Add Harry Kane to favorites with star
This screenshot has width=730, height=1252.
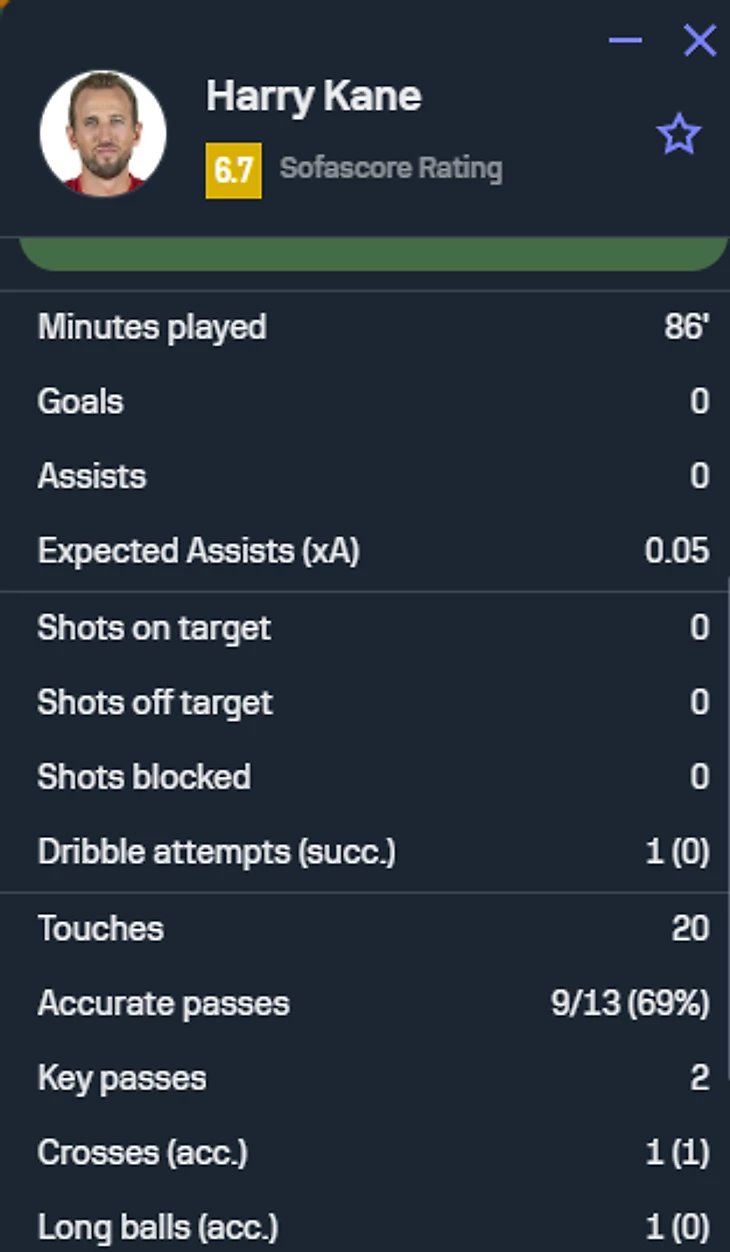coord(679,135)
